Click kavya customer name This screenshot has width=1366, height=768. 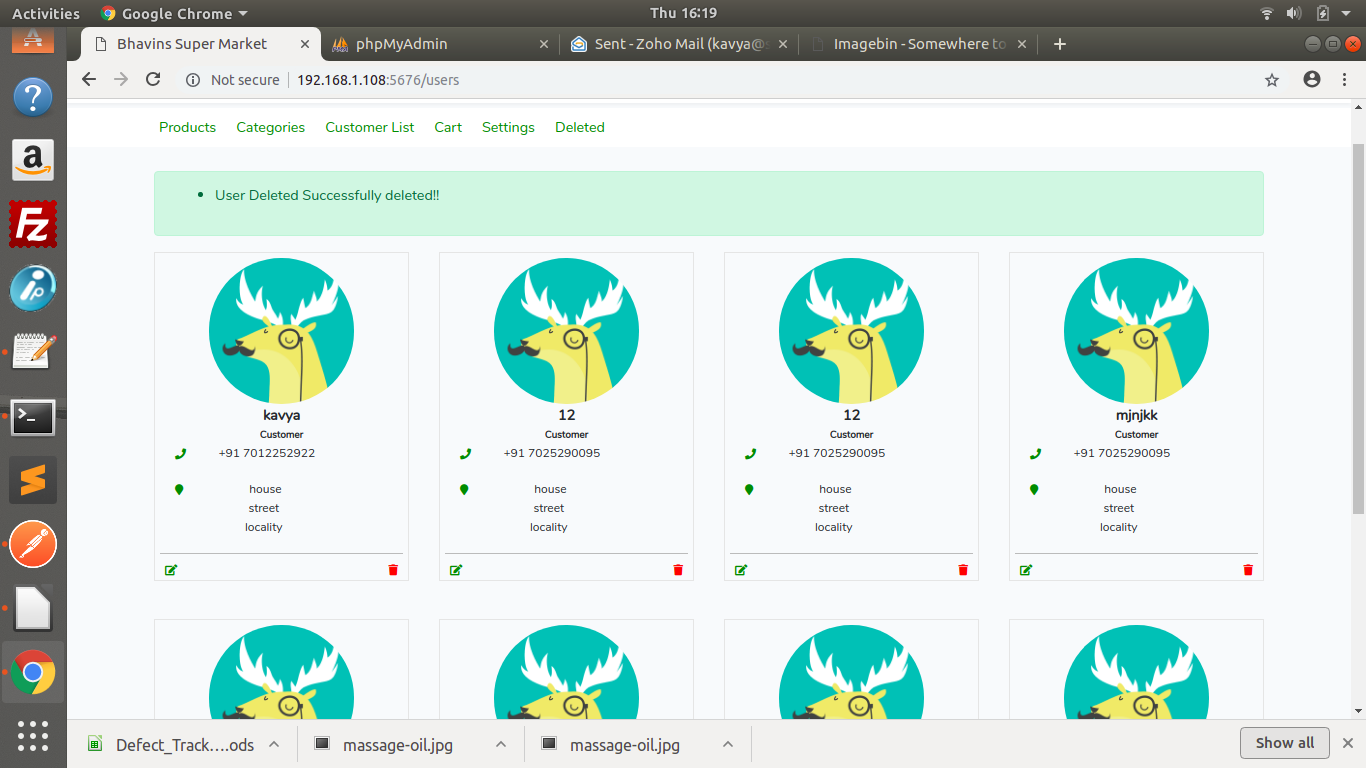tap(281, 415)
